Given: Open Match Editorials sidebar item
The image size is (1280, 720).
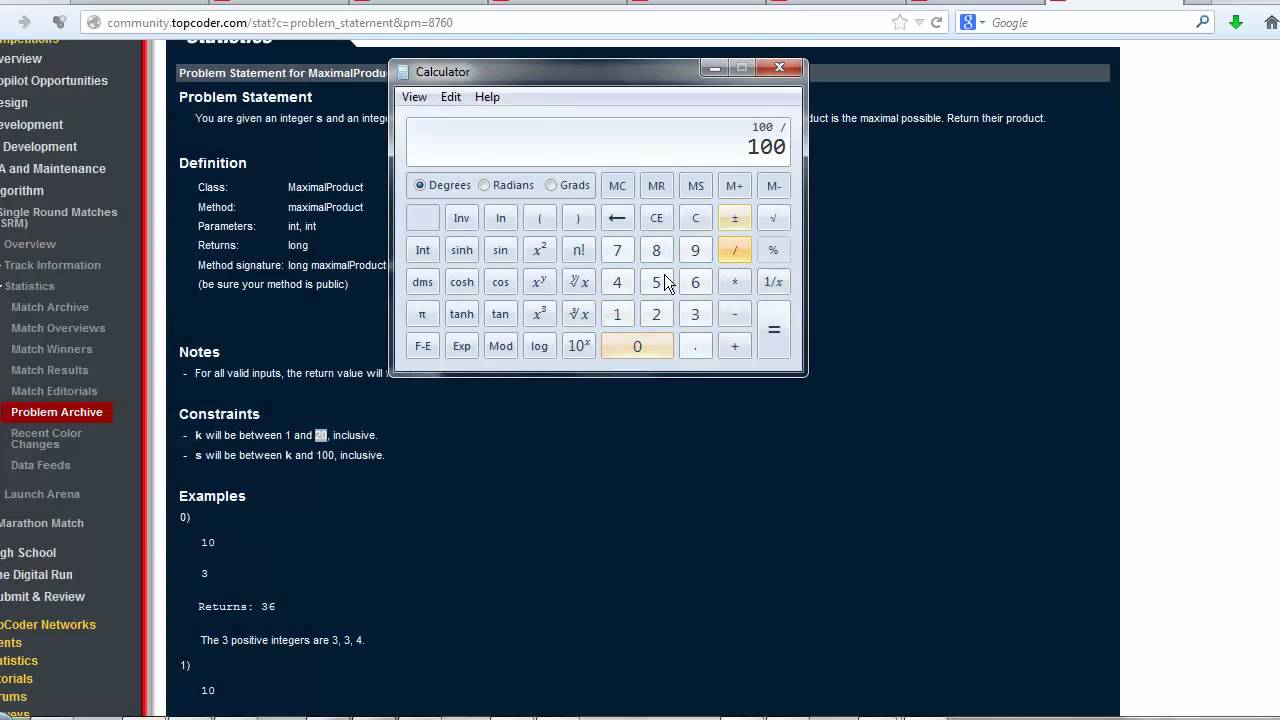Looking at the screenshot, I should [54, 391].
